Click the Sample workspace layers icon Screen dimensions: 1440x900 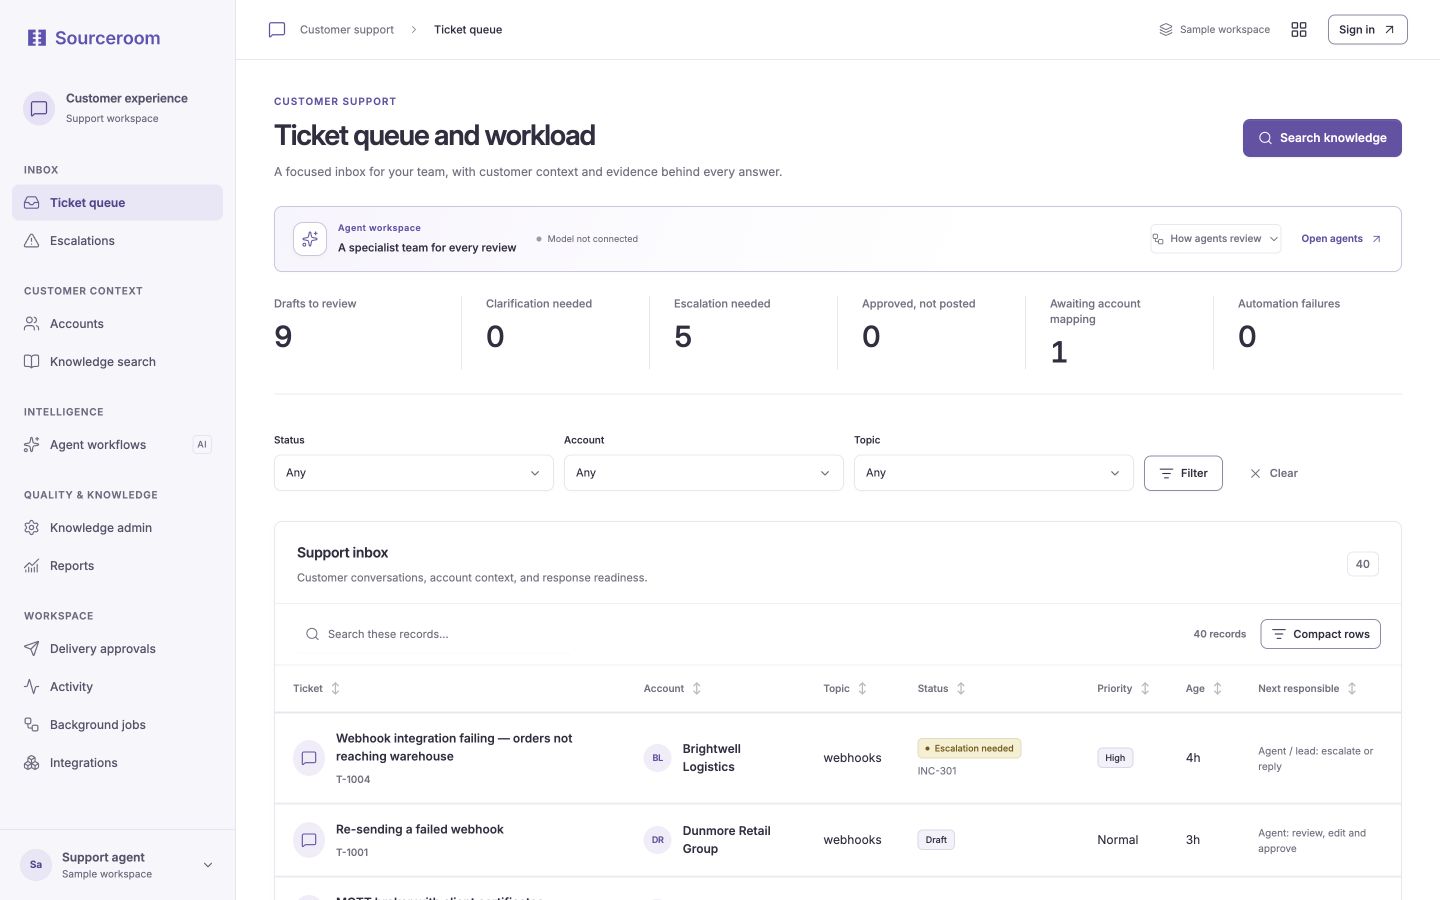[x=1166, y=30]
